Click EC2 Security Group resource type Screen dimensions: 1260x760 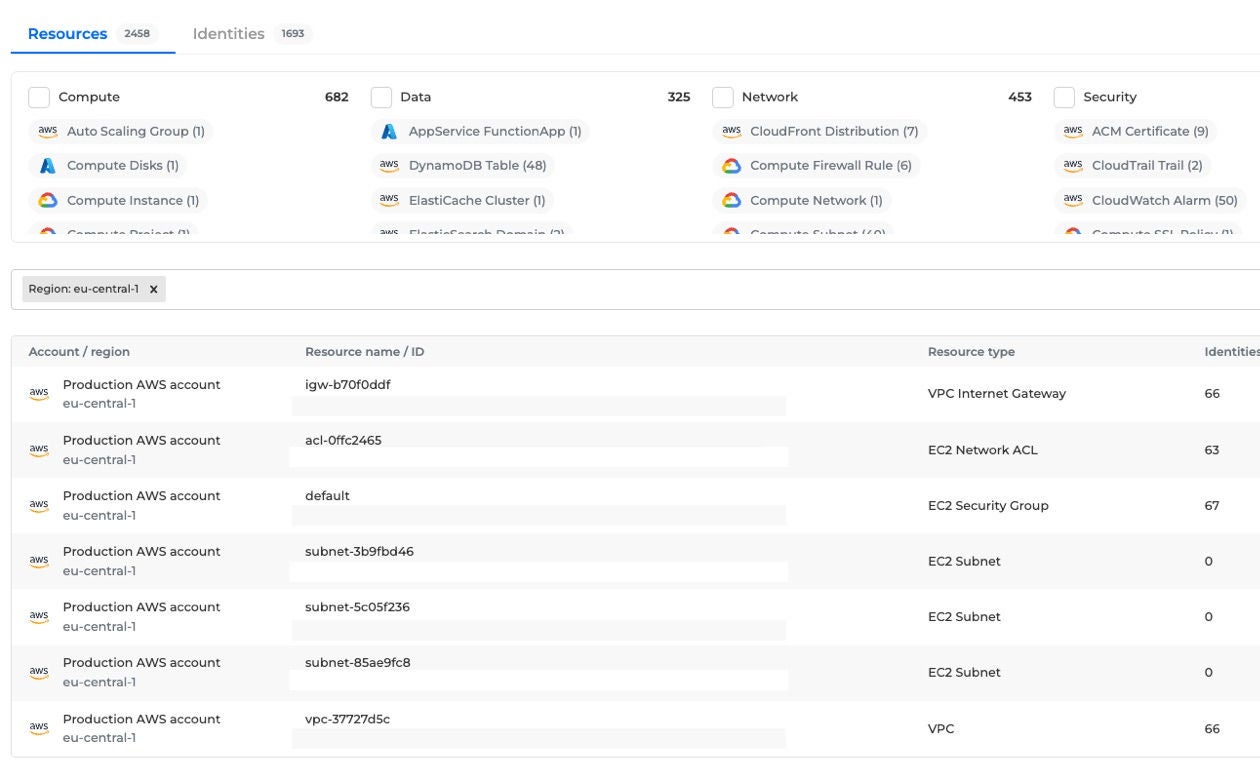click(x=988, y=506)
